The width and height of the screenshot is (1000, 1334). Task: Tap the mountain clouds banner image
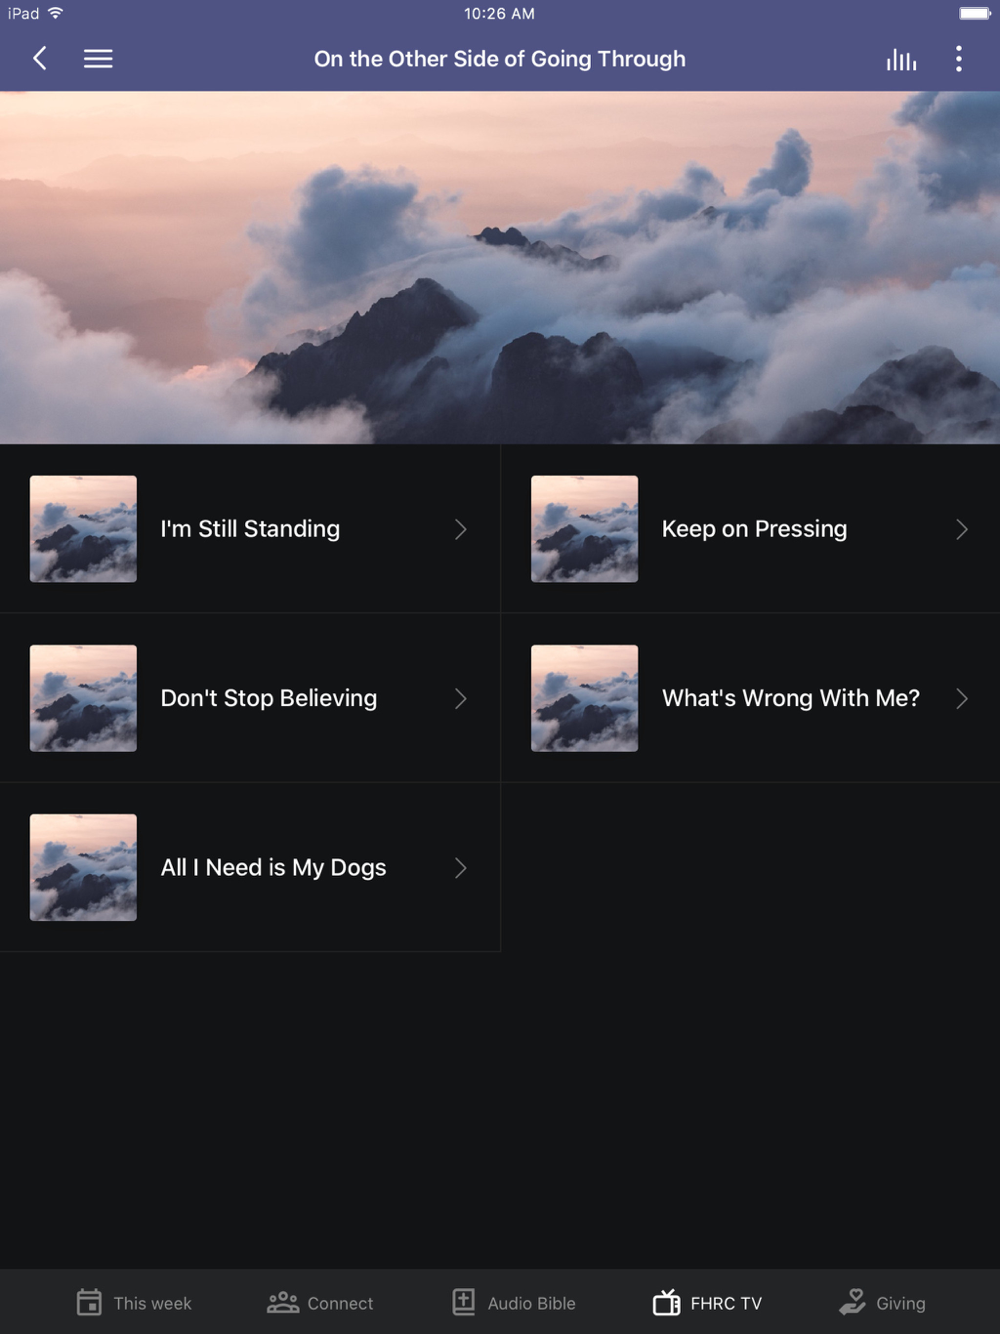coord(500,268)
